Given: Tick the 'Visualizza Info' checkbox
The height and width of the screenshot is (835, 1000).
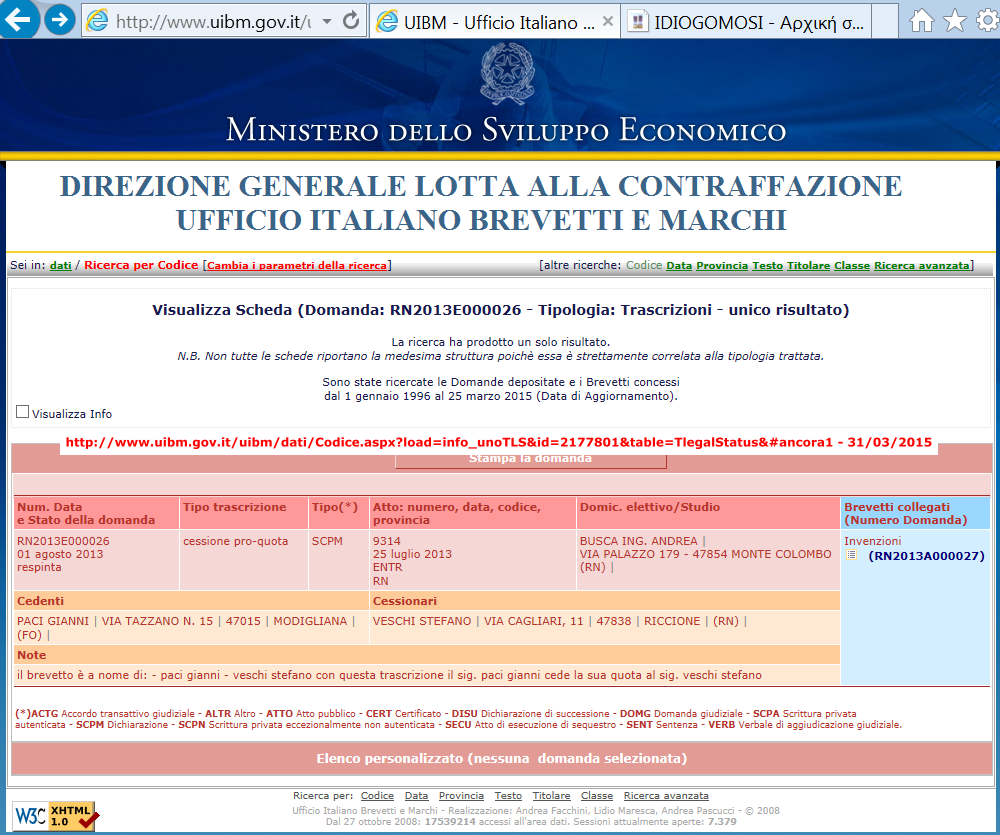Looking at the screenshot, I should point(22,412).
